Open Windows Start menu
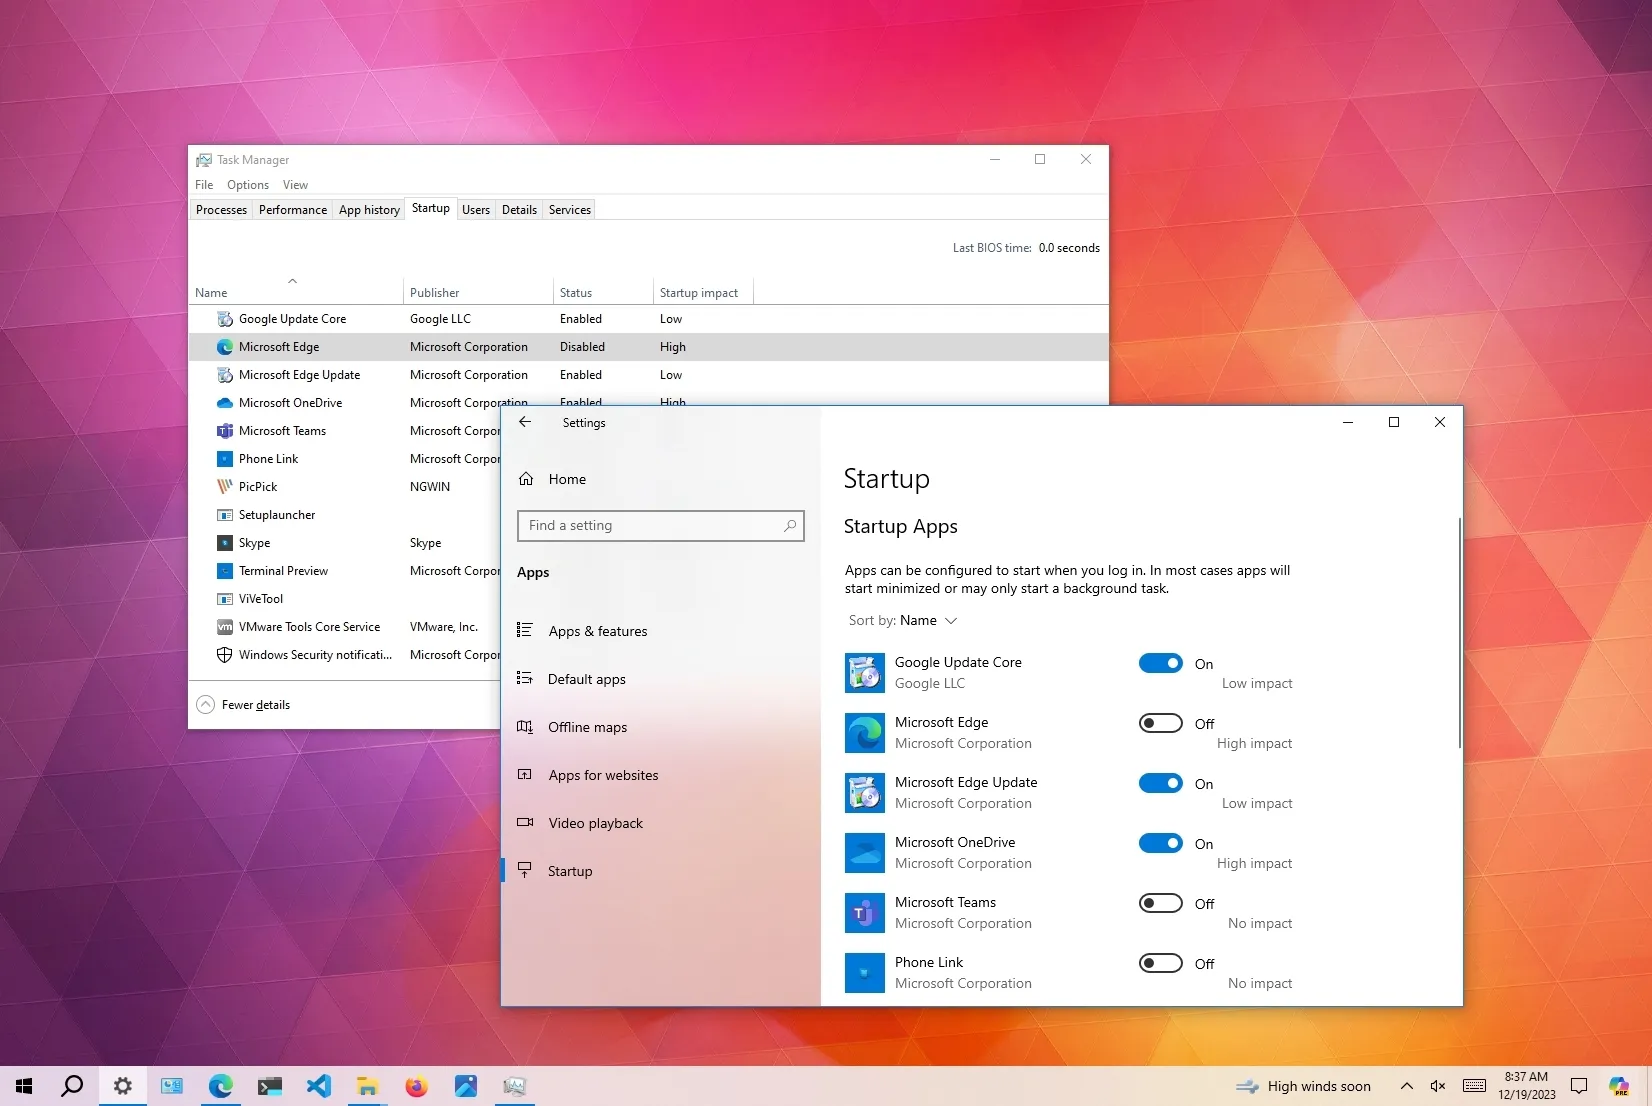The width and height of the screenshot is (1652, 1106). (24, 1086)
